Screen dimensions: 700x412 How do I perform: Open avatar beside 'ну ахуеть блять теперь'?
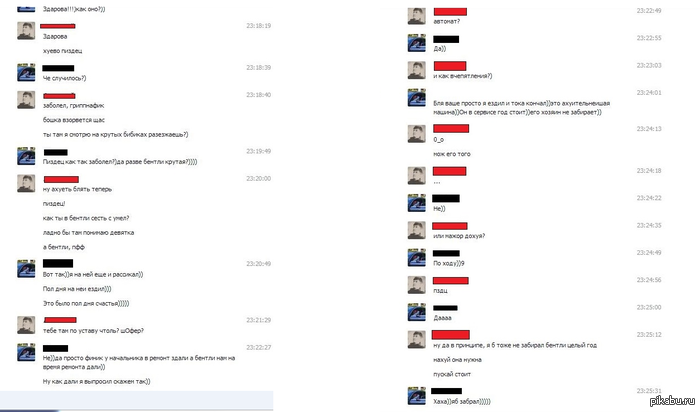click(x=26, y=183)
